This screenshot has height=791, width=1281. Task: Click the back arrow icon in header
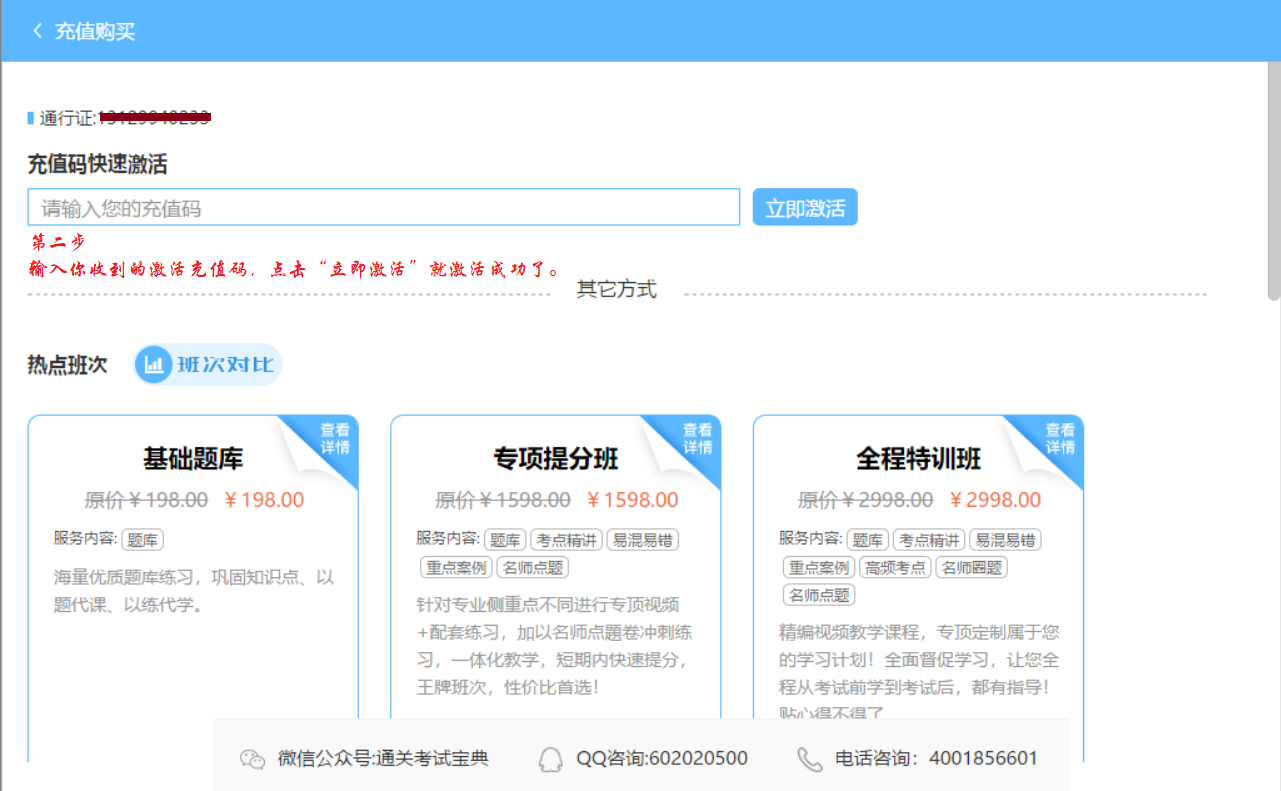click(x=38, y=31)
